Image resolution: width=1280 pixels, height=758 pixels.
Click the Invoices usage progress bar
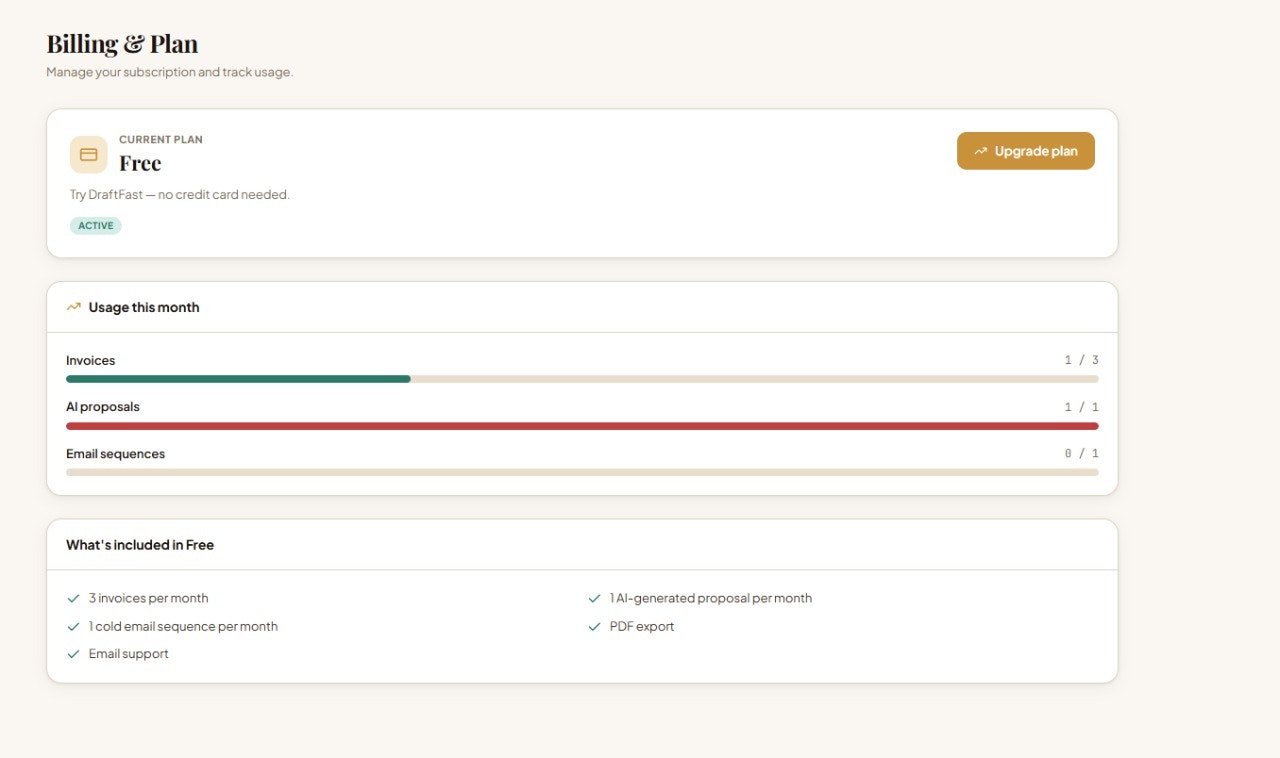pyautogui.click(x=582, y=379)
